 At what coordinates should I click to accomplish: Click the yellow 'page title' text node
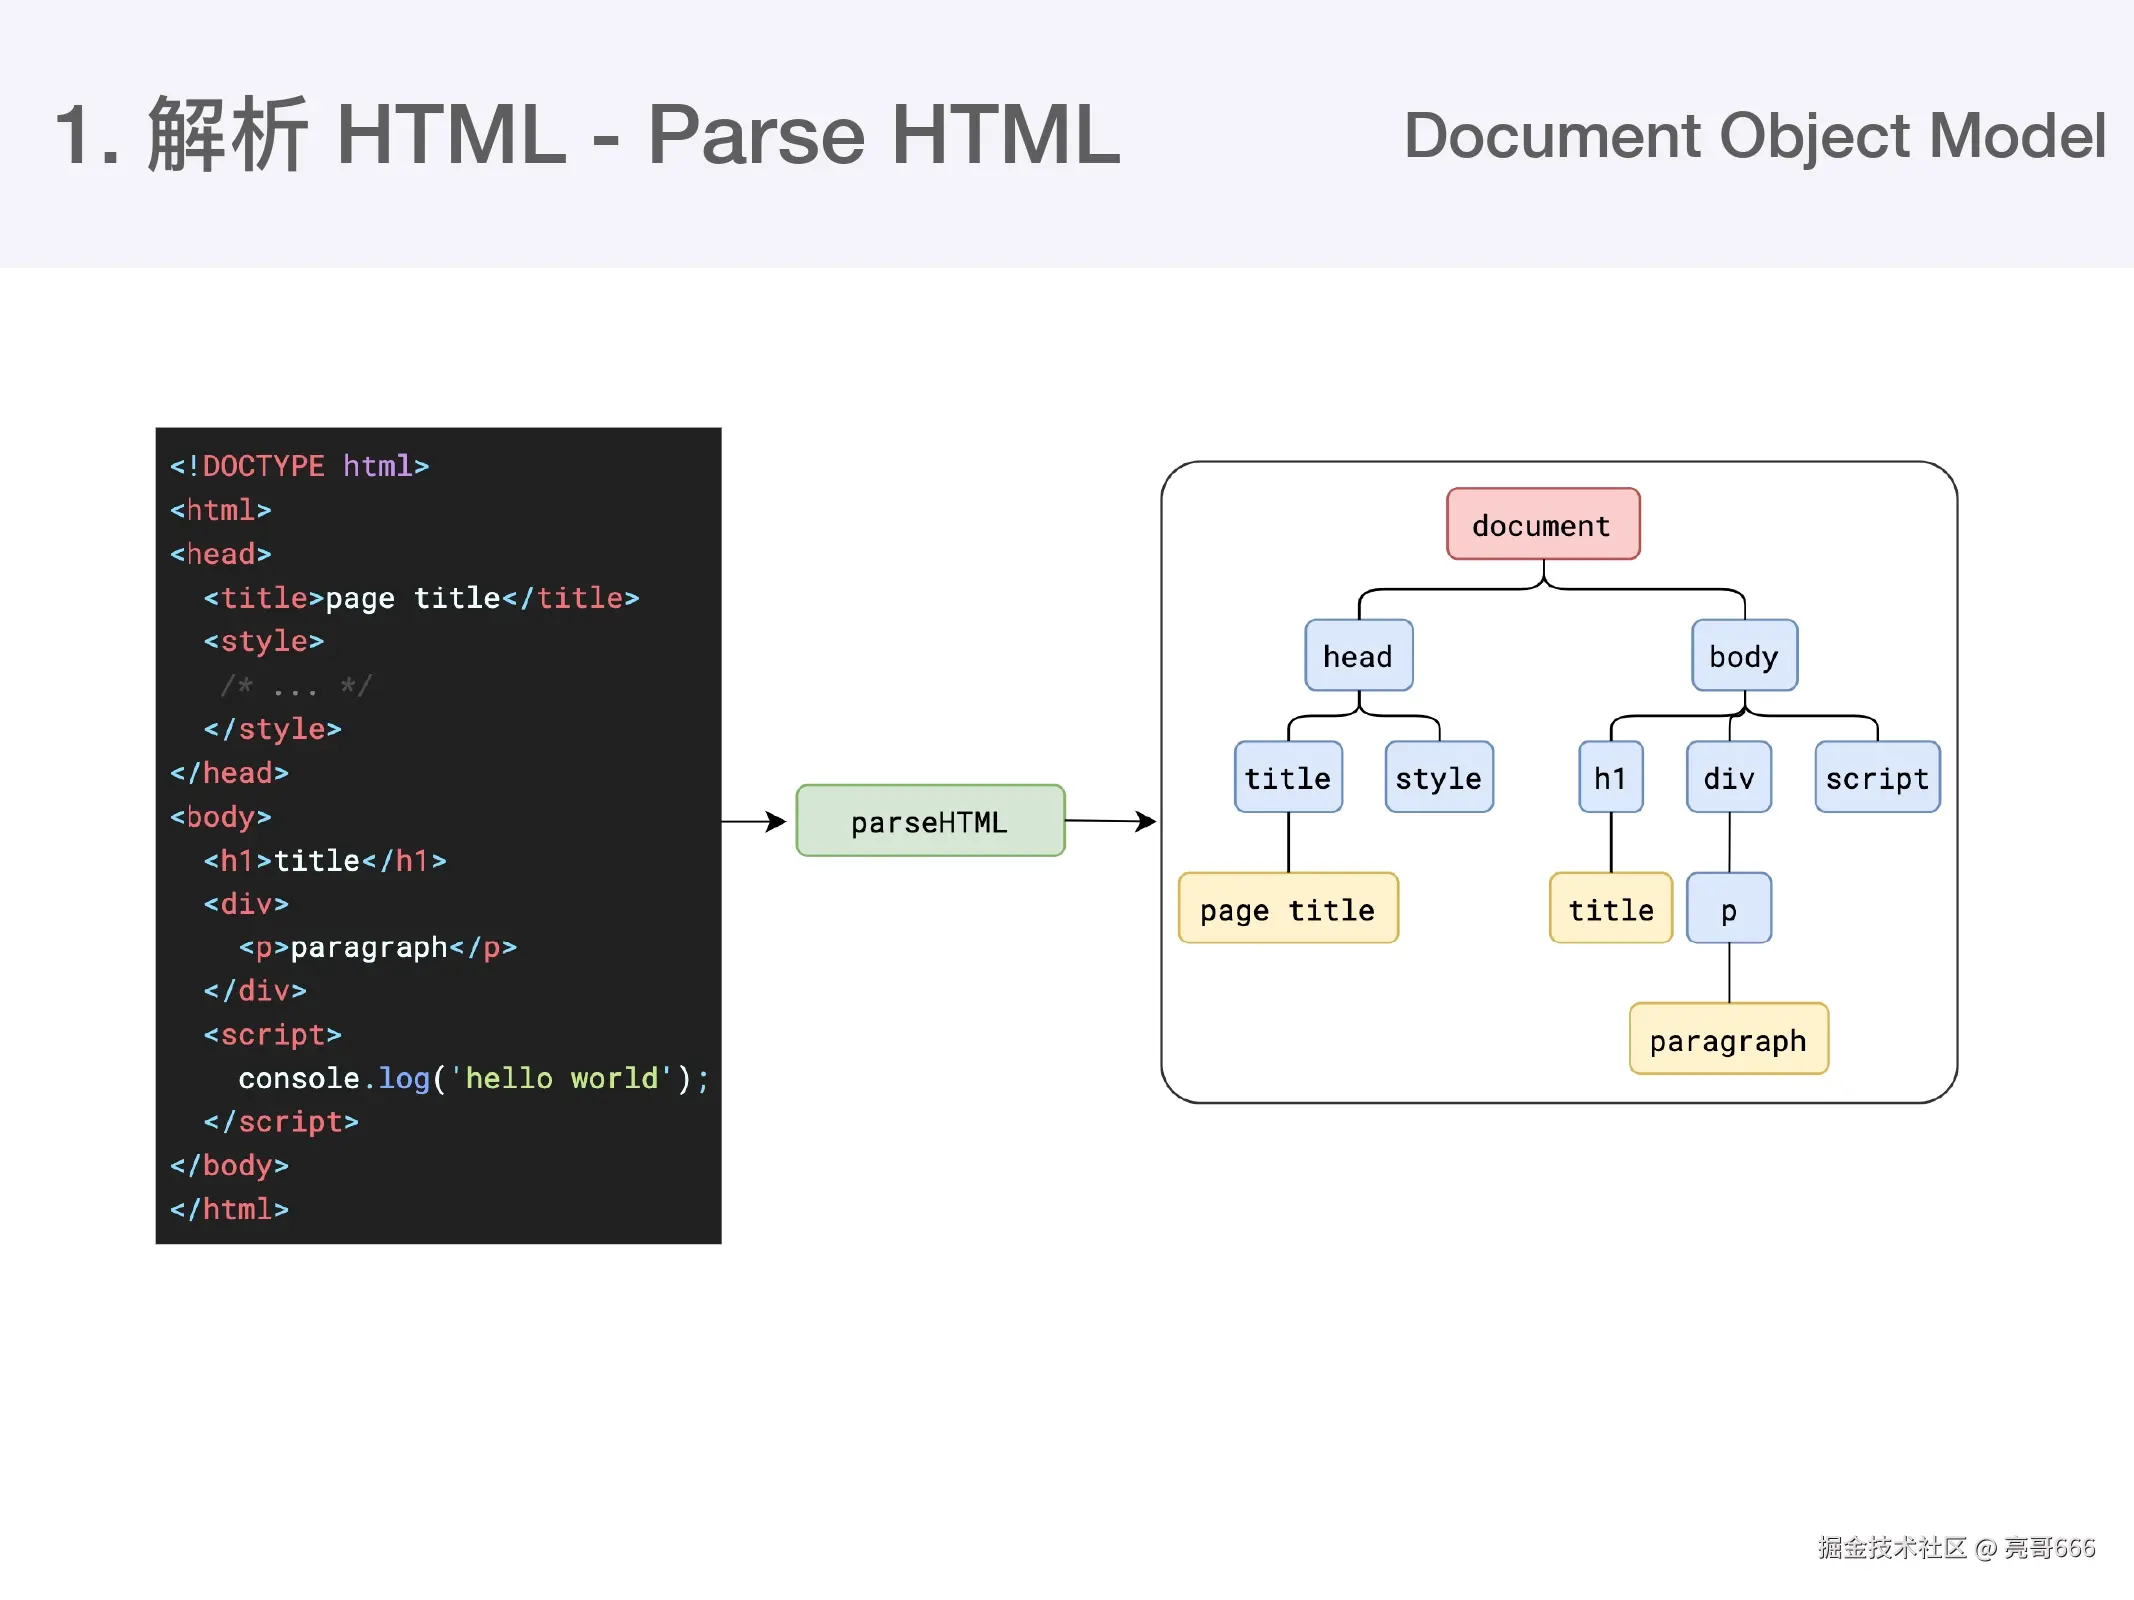[x=1287, y=909]
